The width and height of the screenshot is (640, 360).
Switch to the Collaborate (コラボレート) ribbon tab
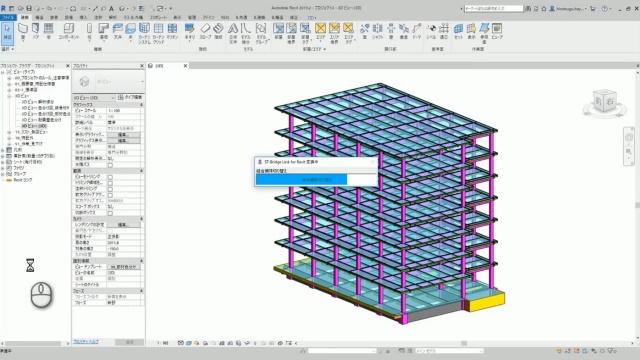click(158, 18)
